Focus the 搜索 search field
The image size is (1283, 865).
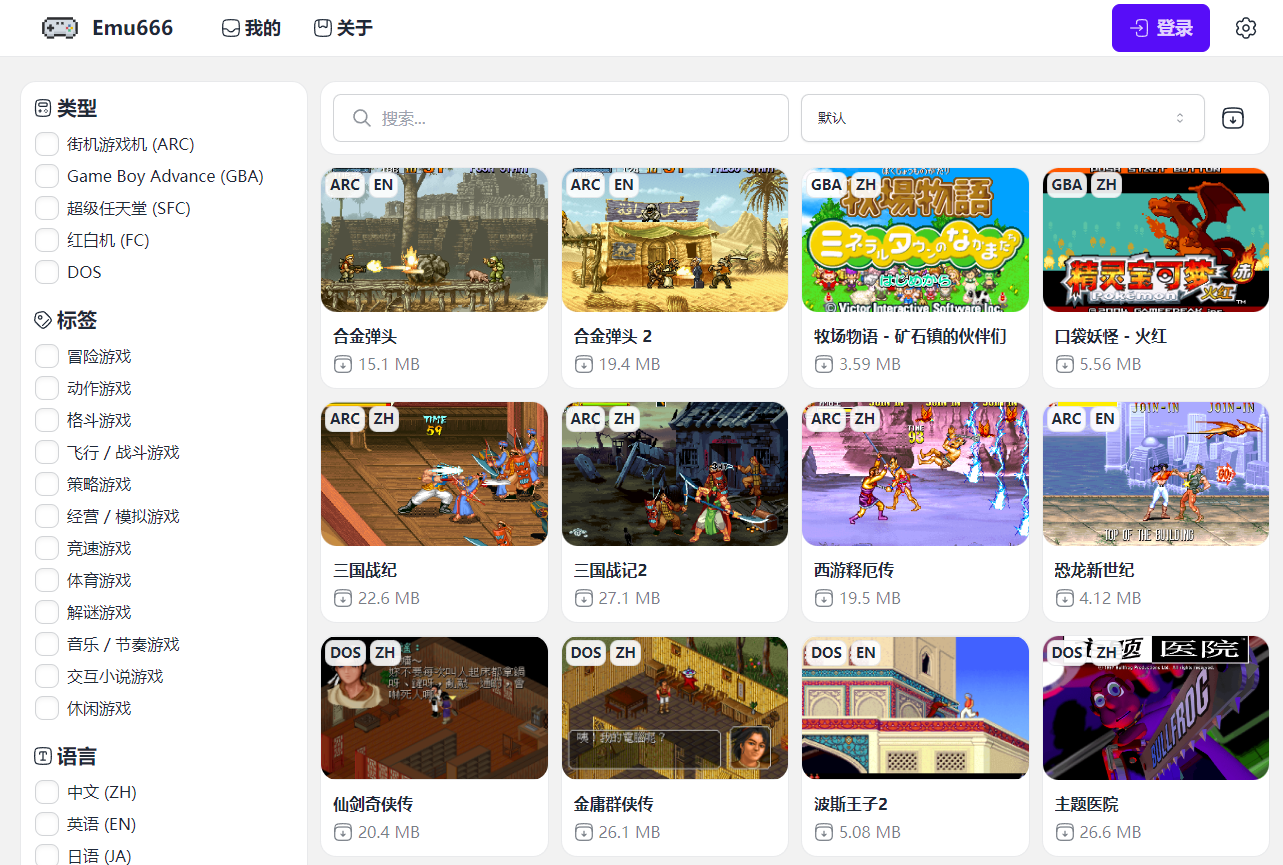(561, 118)
